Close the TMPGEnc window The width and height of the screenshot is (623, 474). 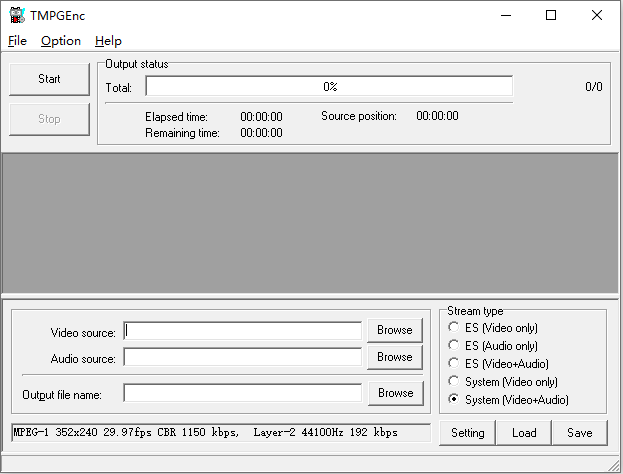596,15
